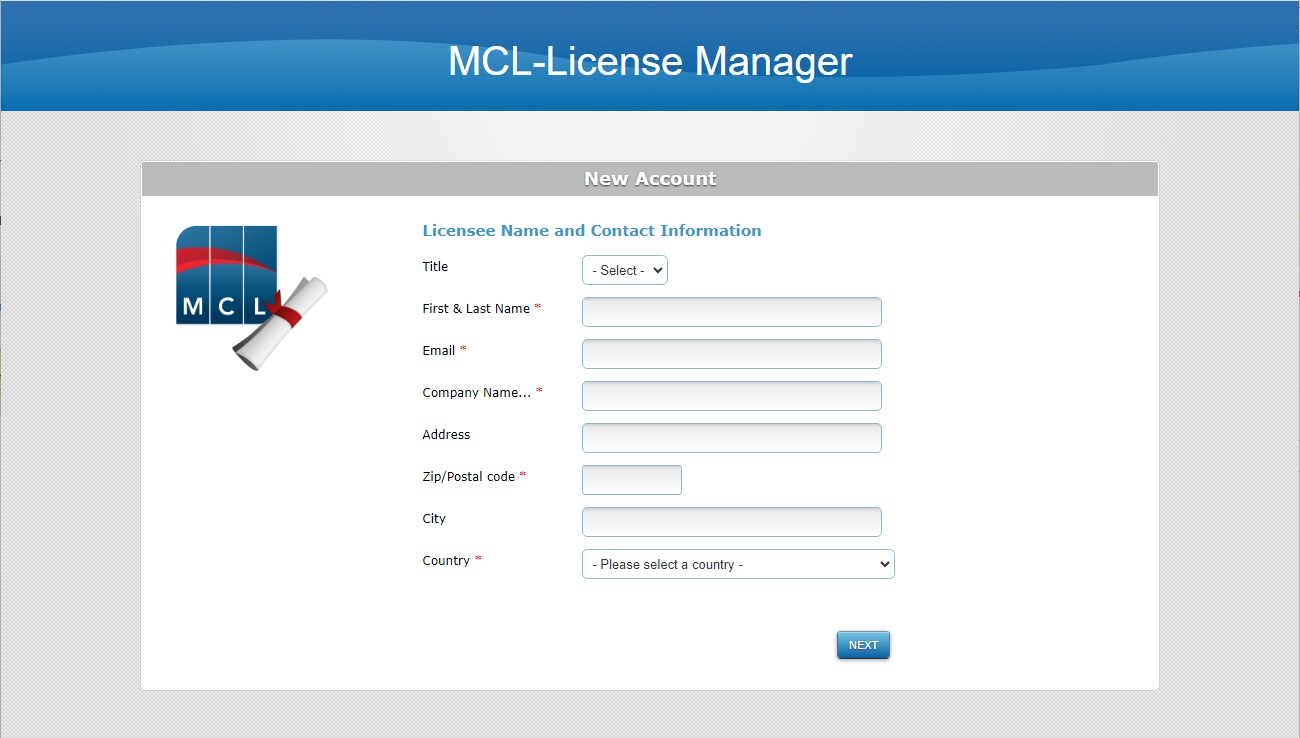Expand the country selection dropdown
Image resolution: width=1300 pixels, height=738 pixels.
tap(738, 564)
